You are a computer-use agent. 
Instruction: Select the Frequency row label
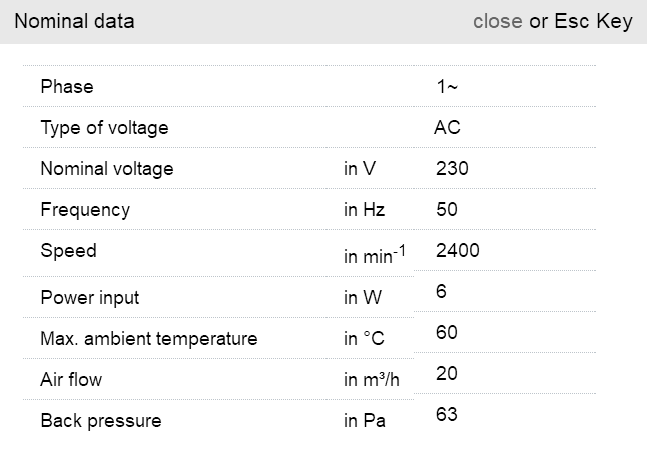pyautogui.click(x=85, y=210)
